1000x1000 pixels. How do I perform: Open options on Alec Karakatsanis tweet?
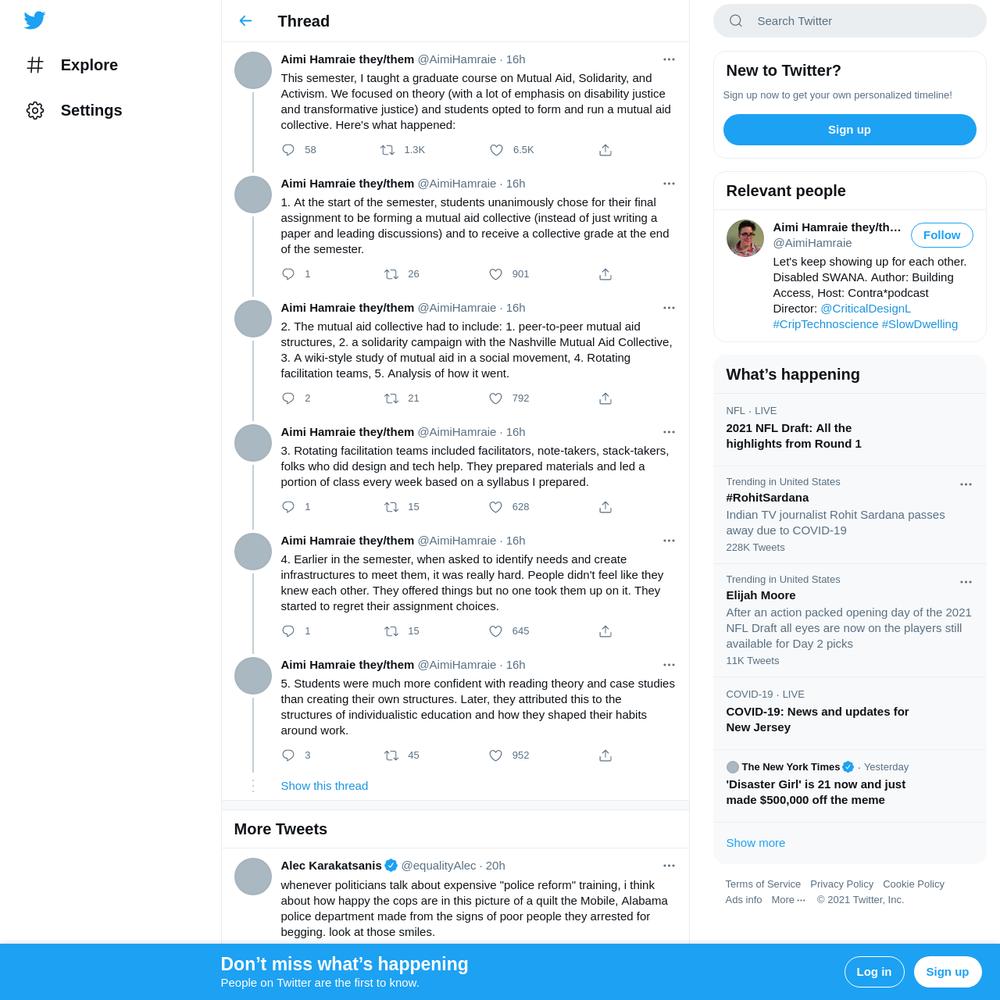pyautogui.click(x=668, y=866)
